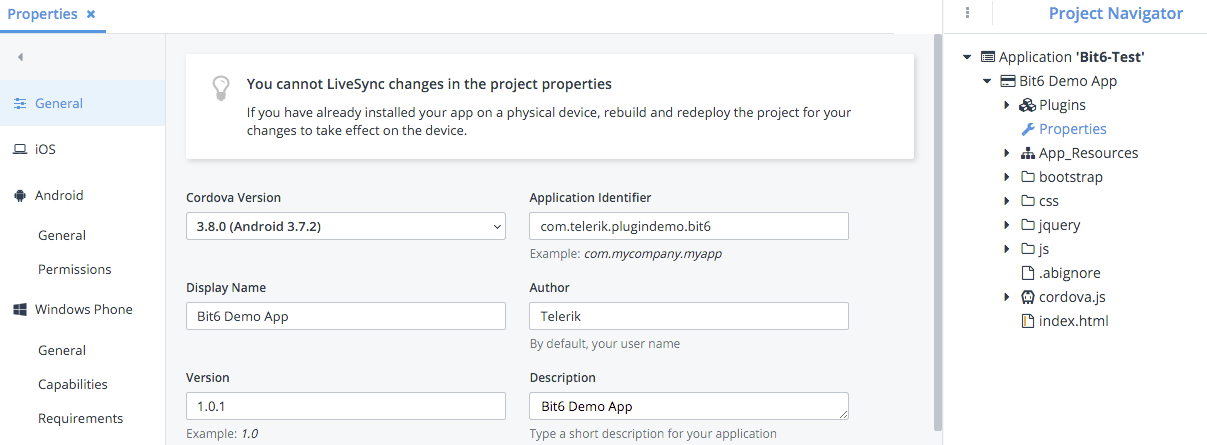1207x445 pixels.
Task: Expand the jquery folder
Action: [x=1007, y=225]
